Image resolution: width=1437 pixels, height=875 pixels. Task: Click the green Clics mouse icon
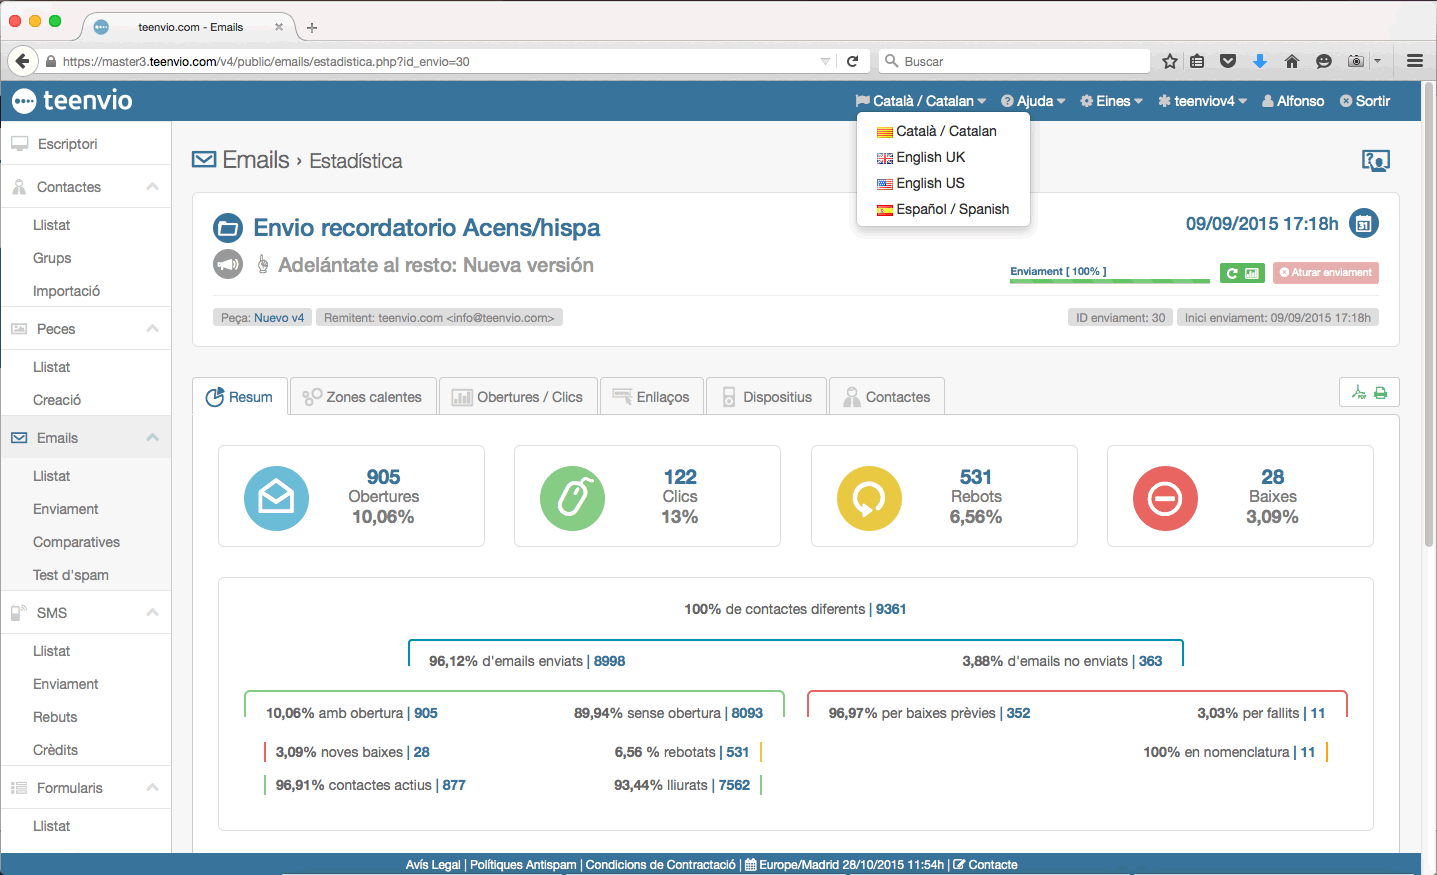(572, 498)
